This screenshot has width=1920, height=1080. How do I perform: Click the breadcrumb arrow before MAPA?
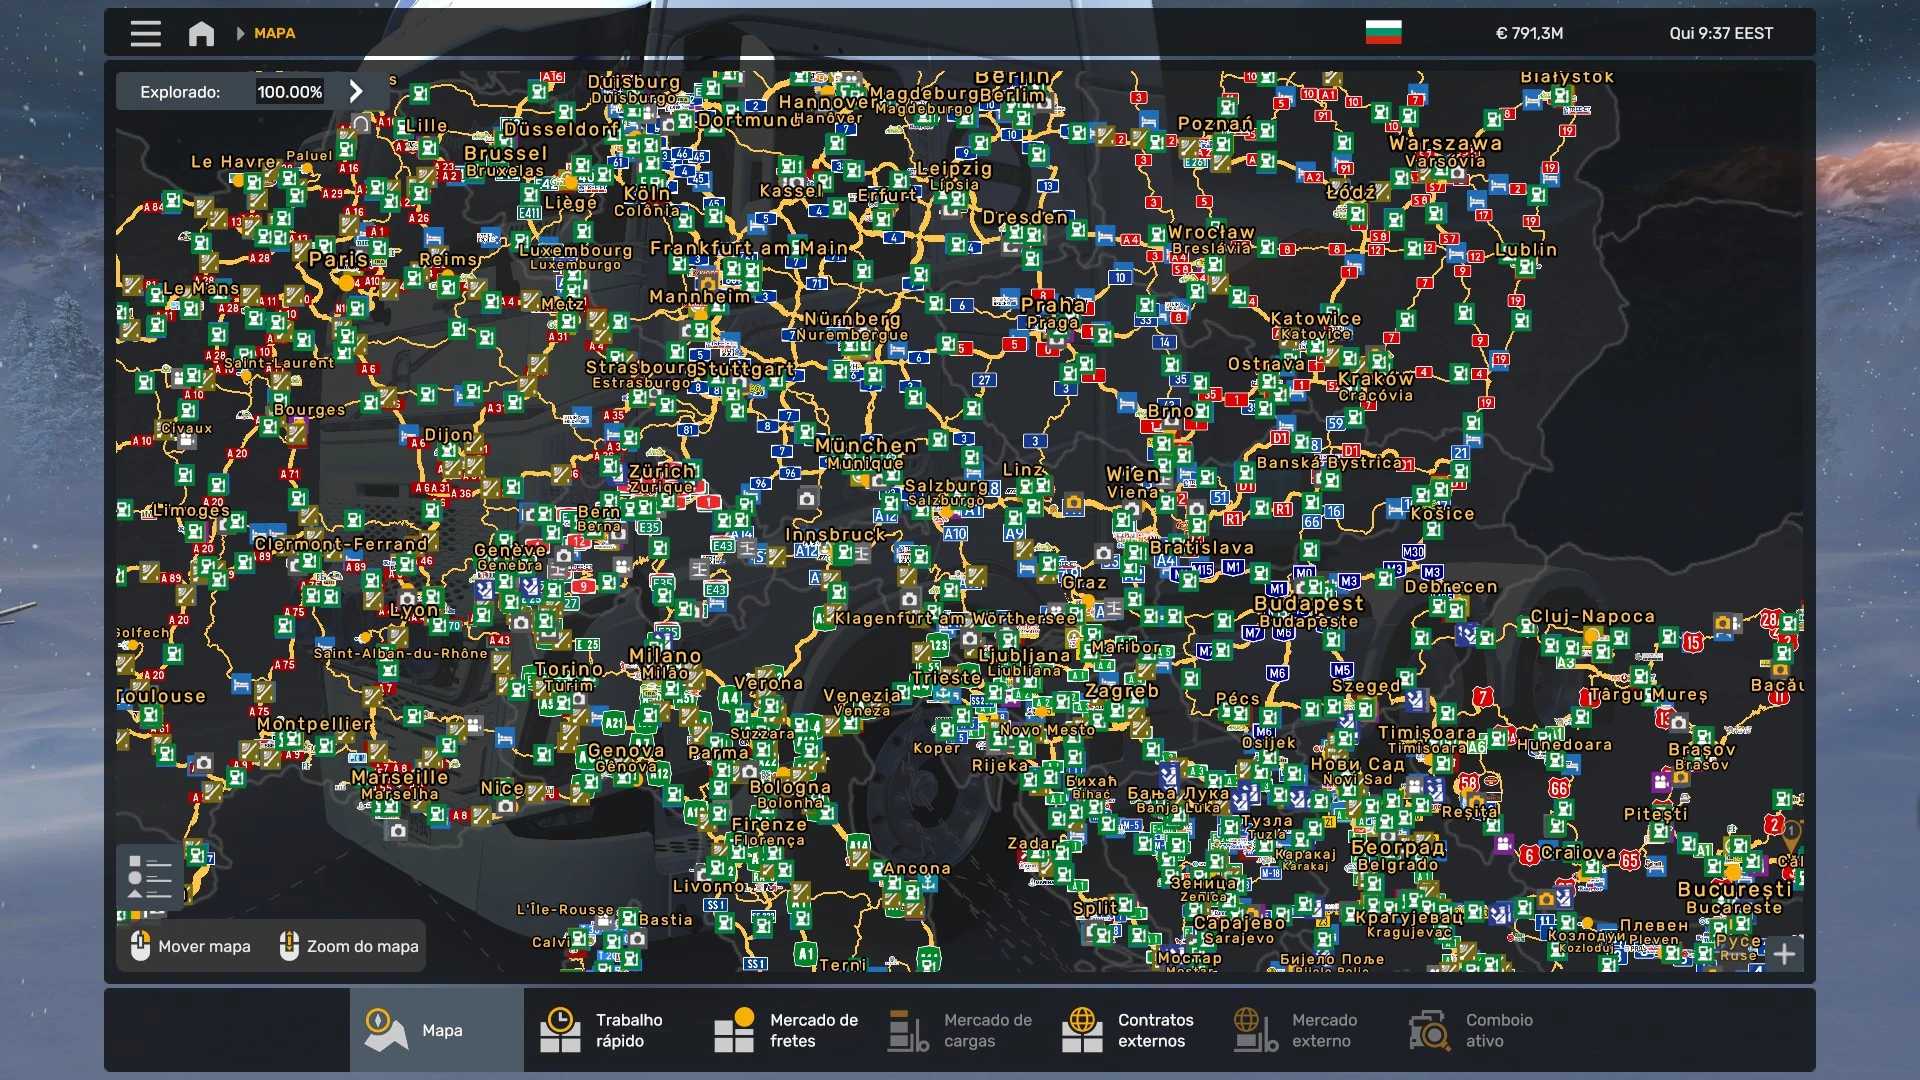click(x=240, y=33)
